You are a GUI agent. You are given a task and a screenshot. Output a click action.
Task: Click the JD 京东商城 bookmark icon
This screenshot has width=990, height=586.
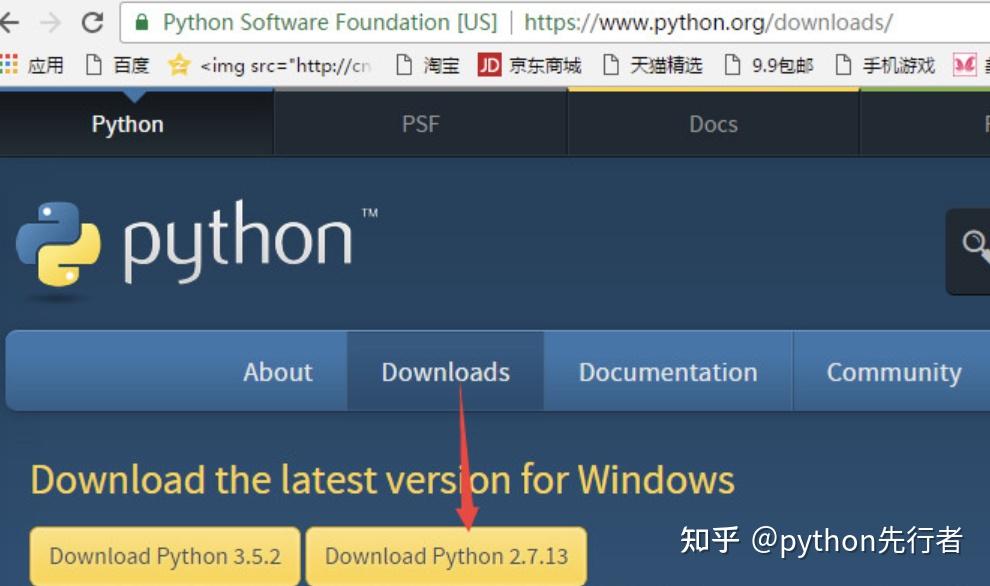(489, 65)
